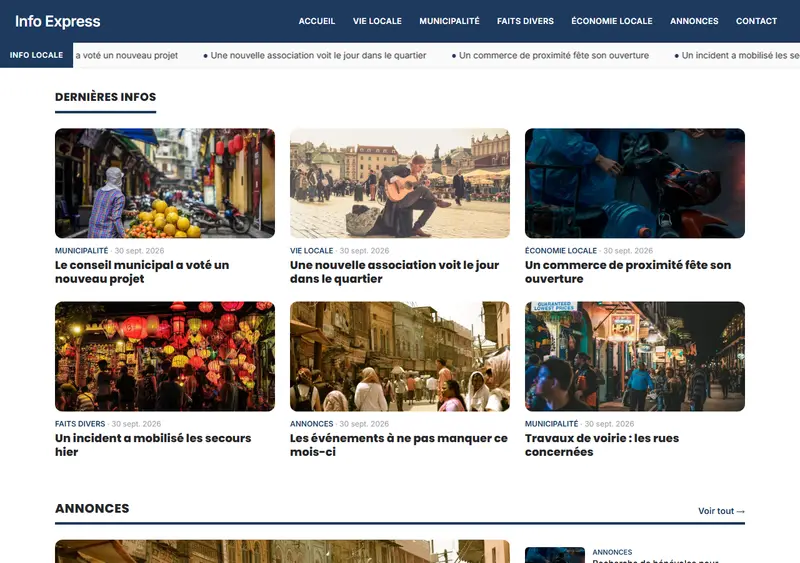Click Municipalité tag above Travaux de voirie
800x563 pixels.
click(x=552, y=424)
